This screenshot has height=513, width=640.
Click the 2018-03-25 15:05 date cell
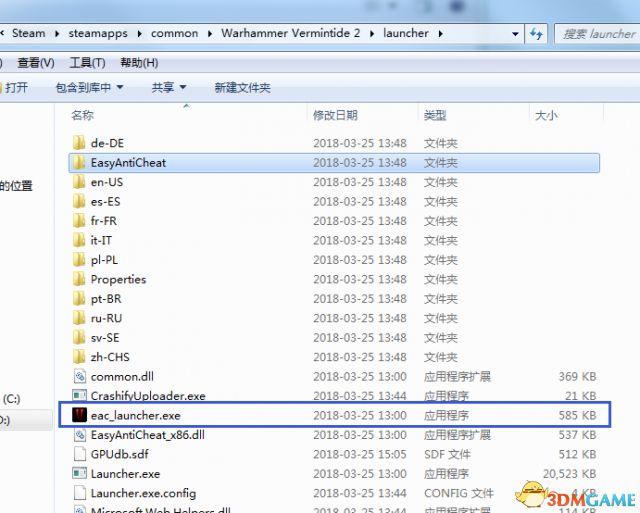[360, 454]
